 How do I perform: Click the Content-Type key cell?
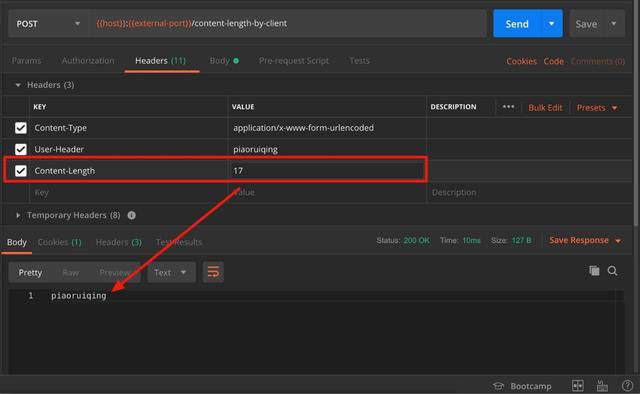tap(129, 128)
